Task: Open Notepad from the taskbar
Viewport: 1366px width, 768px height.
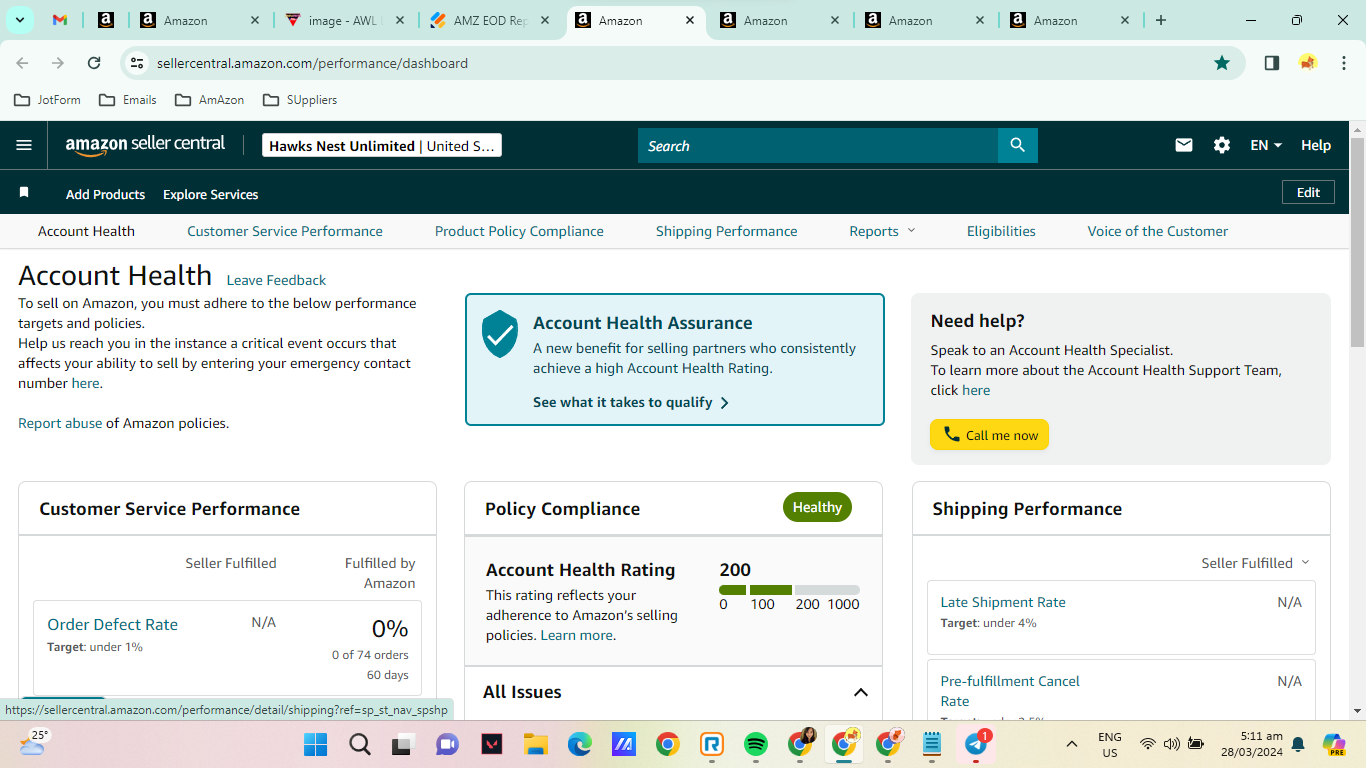Action: pos(932,744)
